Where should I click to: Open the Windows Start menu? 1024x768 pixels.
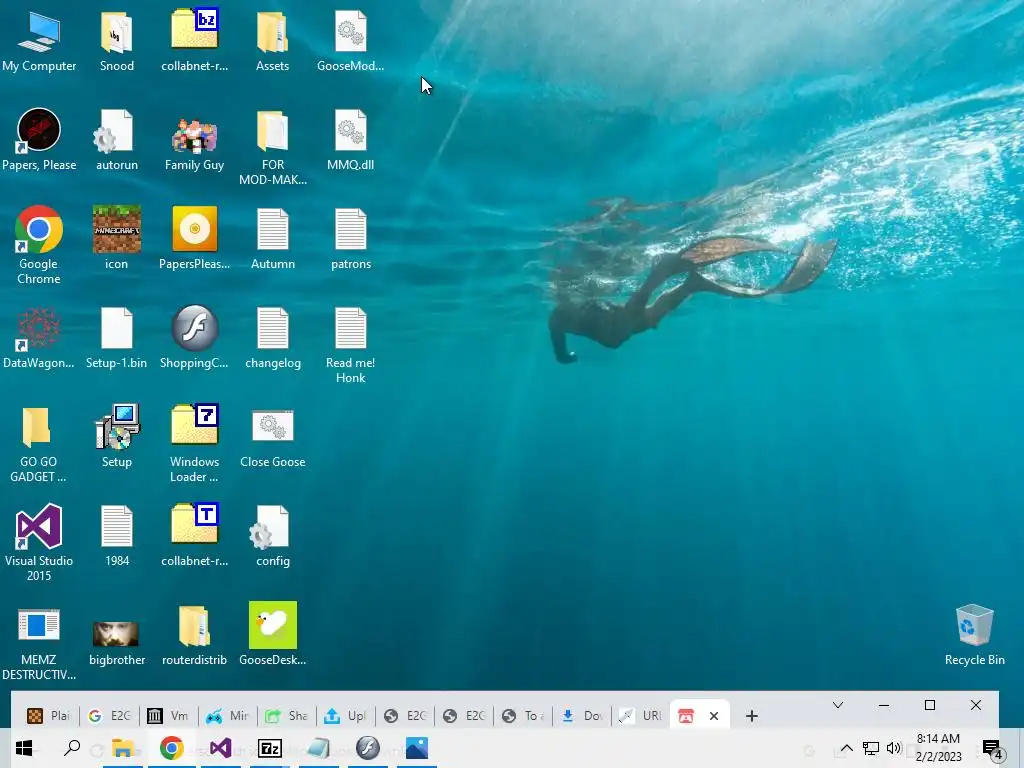[x=24, y=748]
